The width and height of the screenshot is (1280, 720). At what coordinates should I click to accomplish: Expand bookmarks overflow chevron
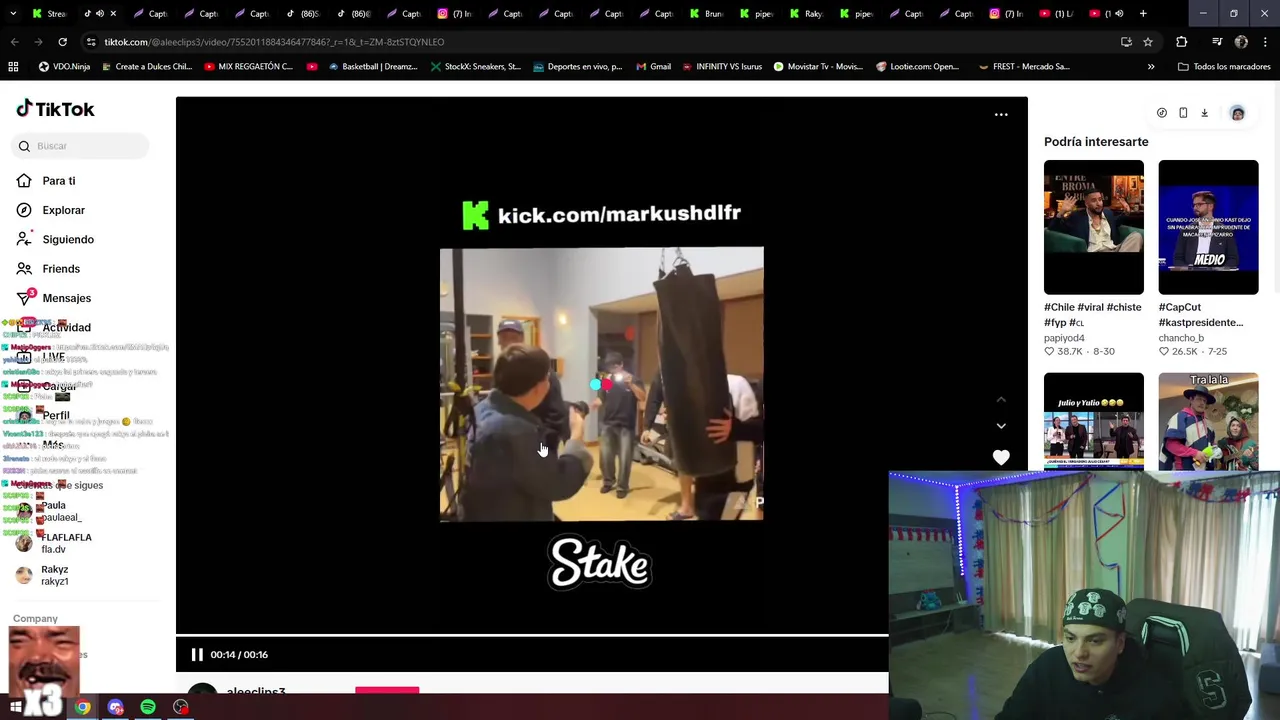1151,67
